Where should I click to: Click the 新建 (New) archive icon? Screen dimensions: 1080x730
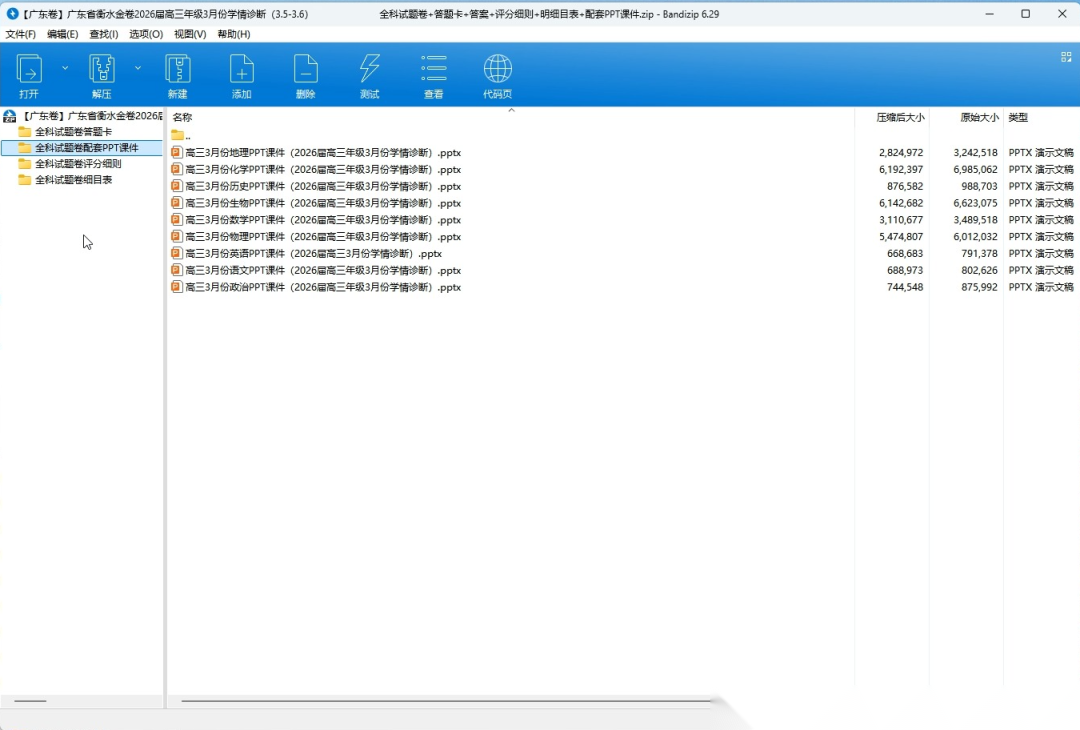pyautogui.click(x=178, y=70)
